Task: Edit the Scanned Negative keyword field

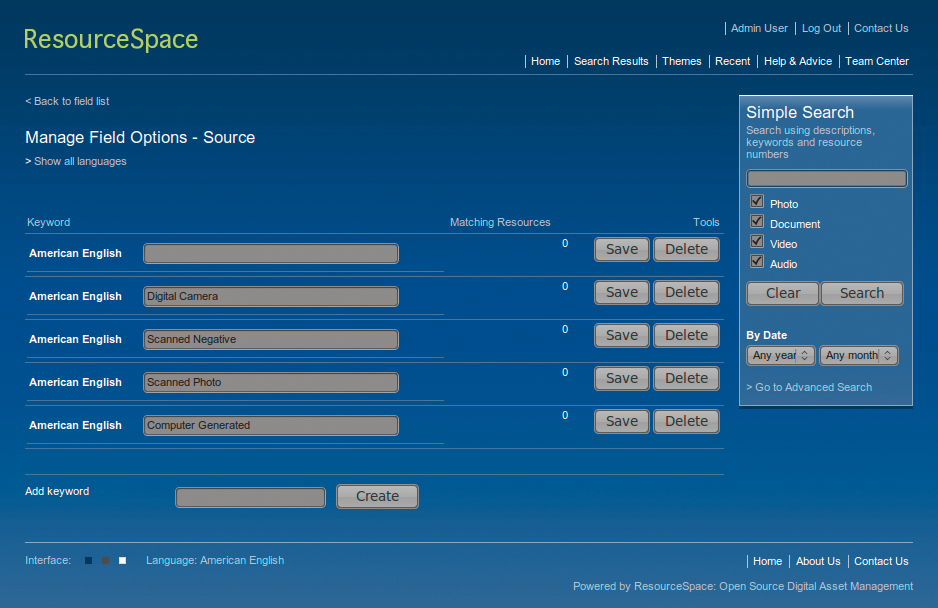Action: [271, 340]
